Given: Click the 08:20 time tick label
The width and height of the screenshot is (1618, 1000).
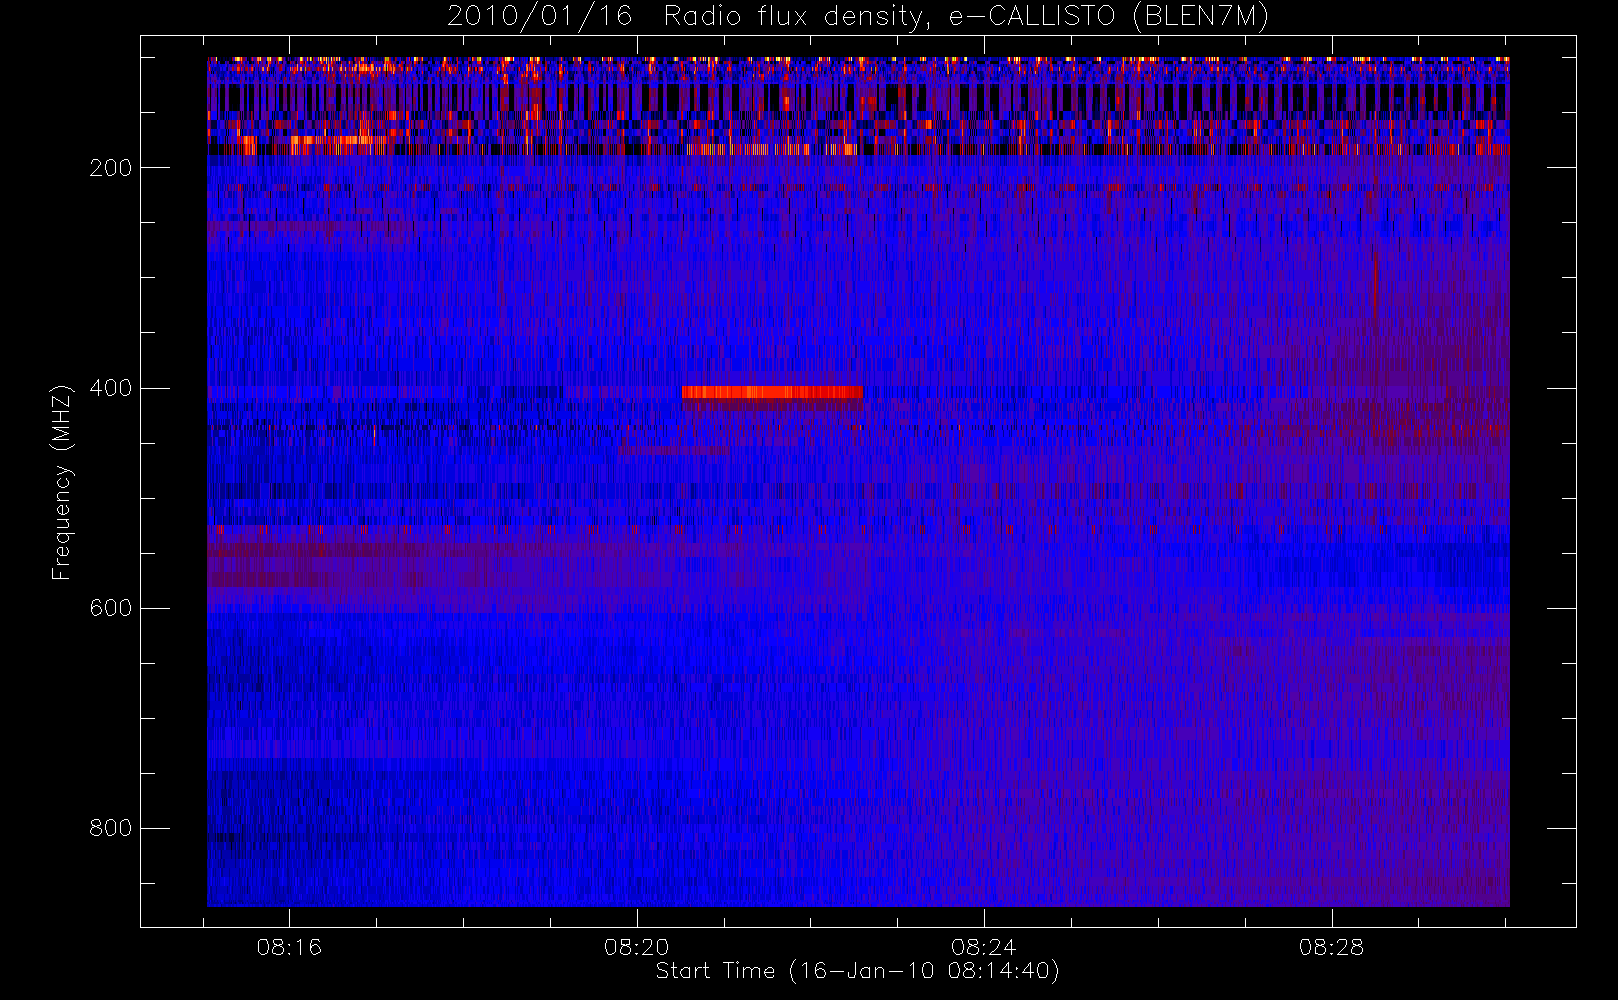Looking at the screenshot, I should pyautogui.click(x=637, y=947).
